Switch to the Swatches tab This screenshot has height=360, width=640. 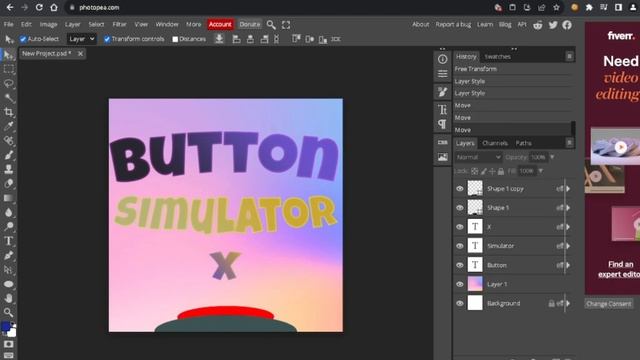tap(498, 57)
